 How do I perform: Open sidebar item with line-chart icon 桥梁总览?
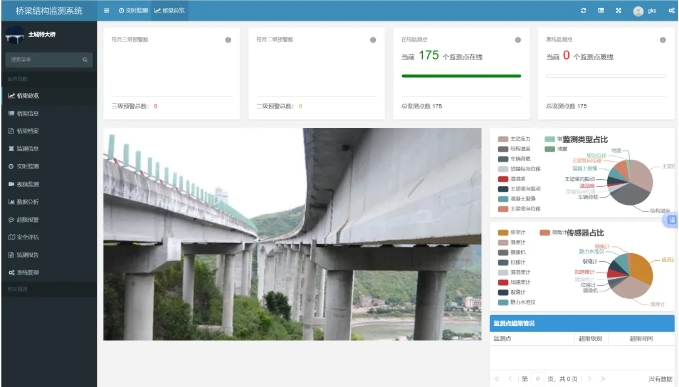tap(49, 96)
